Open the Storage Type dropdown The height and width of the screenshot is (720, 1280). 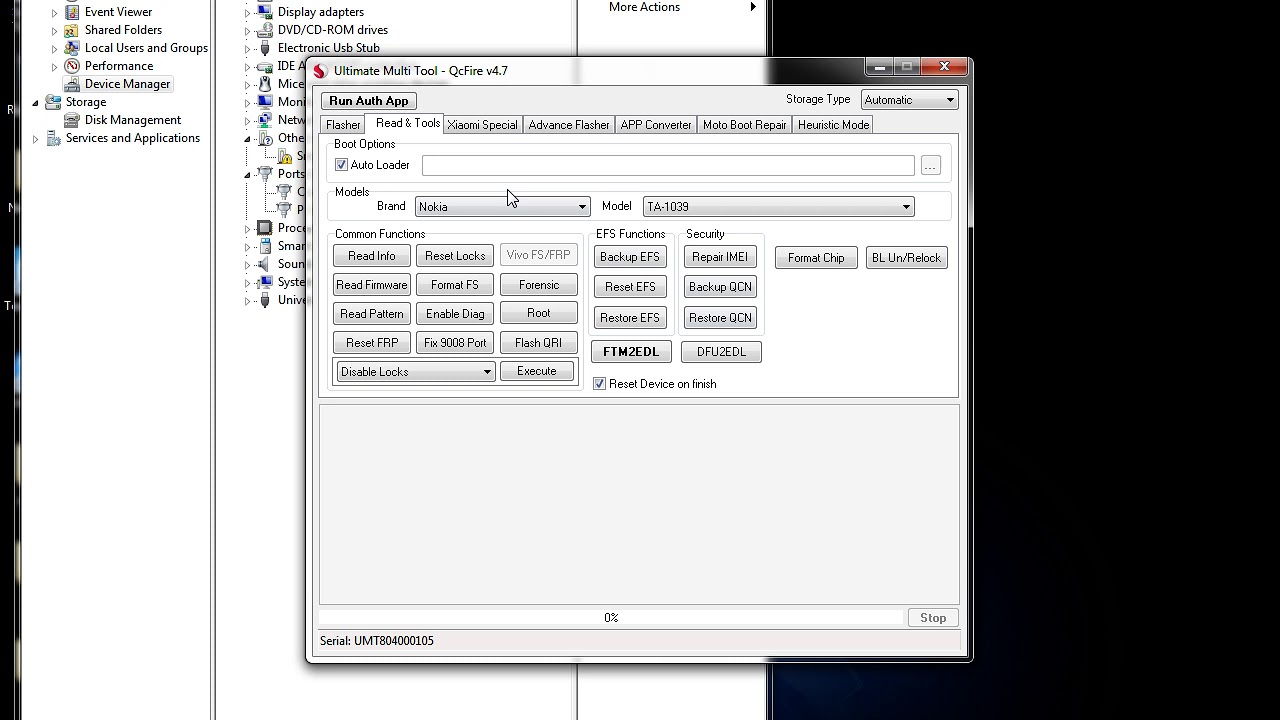(x=909, y=100)
